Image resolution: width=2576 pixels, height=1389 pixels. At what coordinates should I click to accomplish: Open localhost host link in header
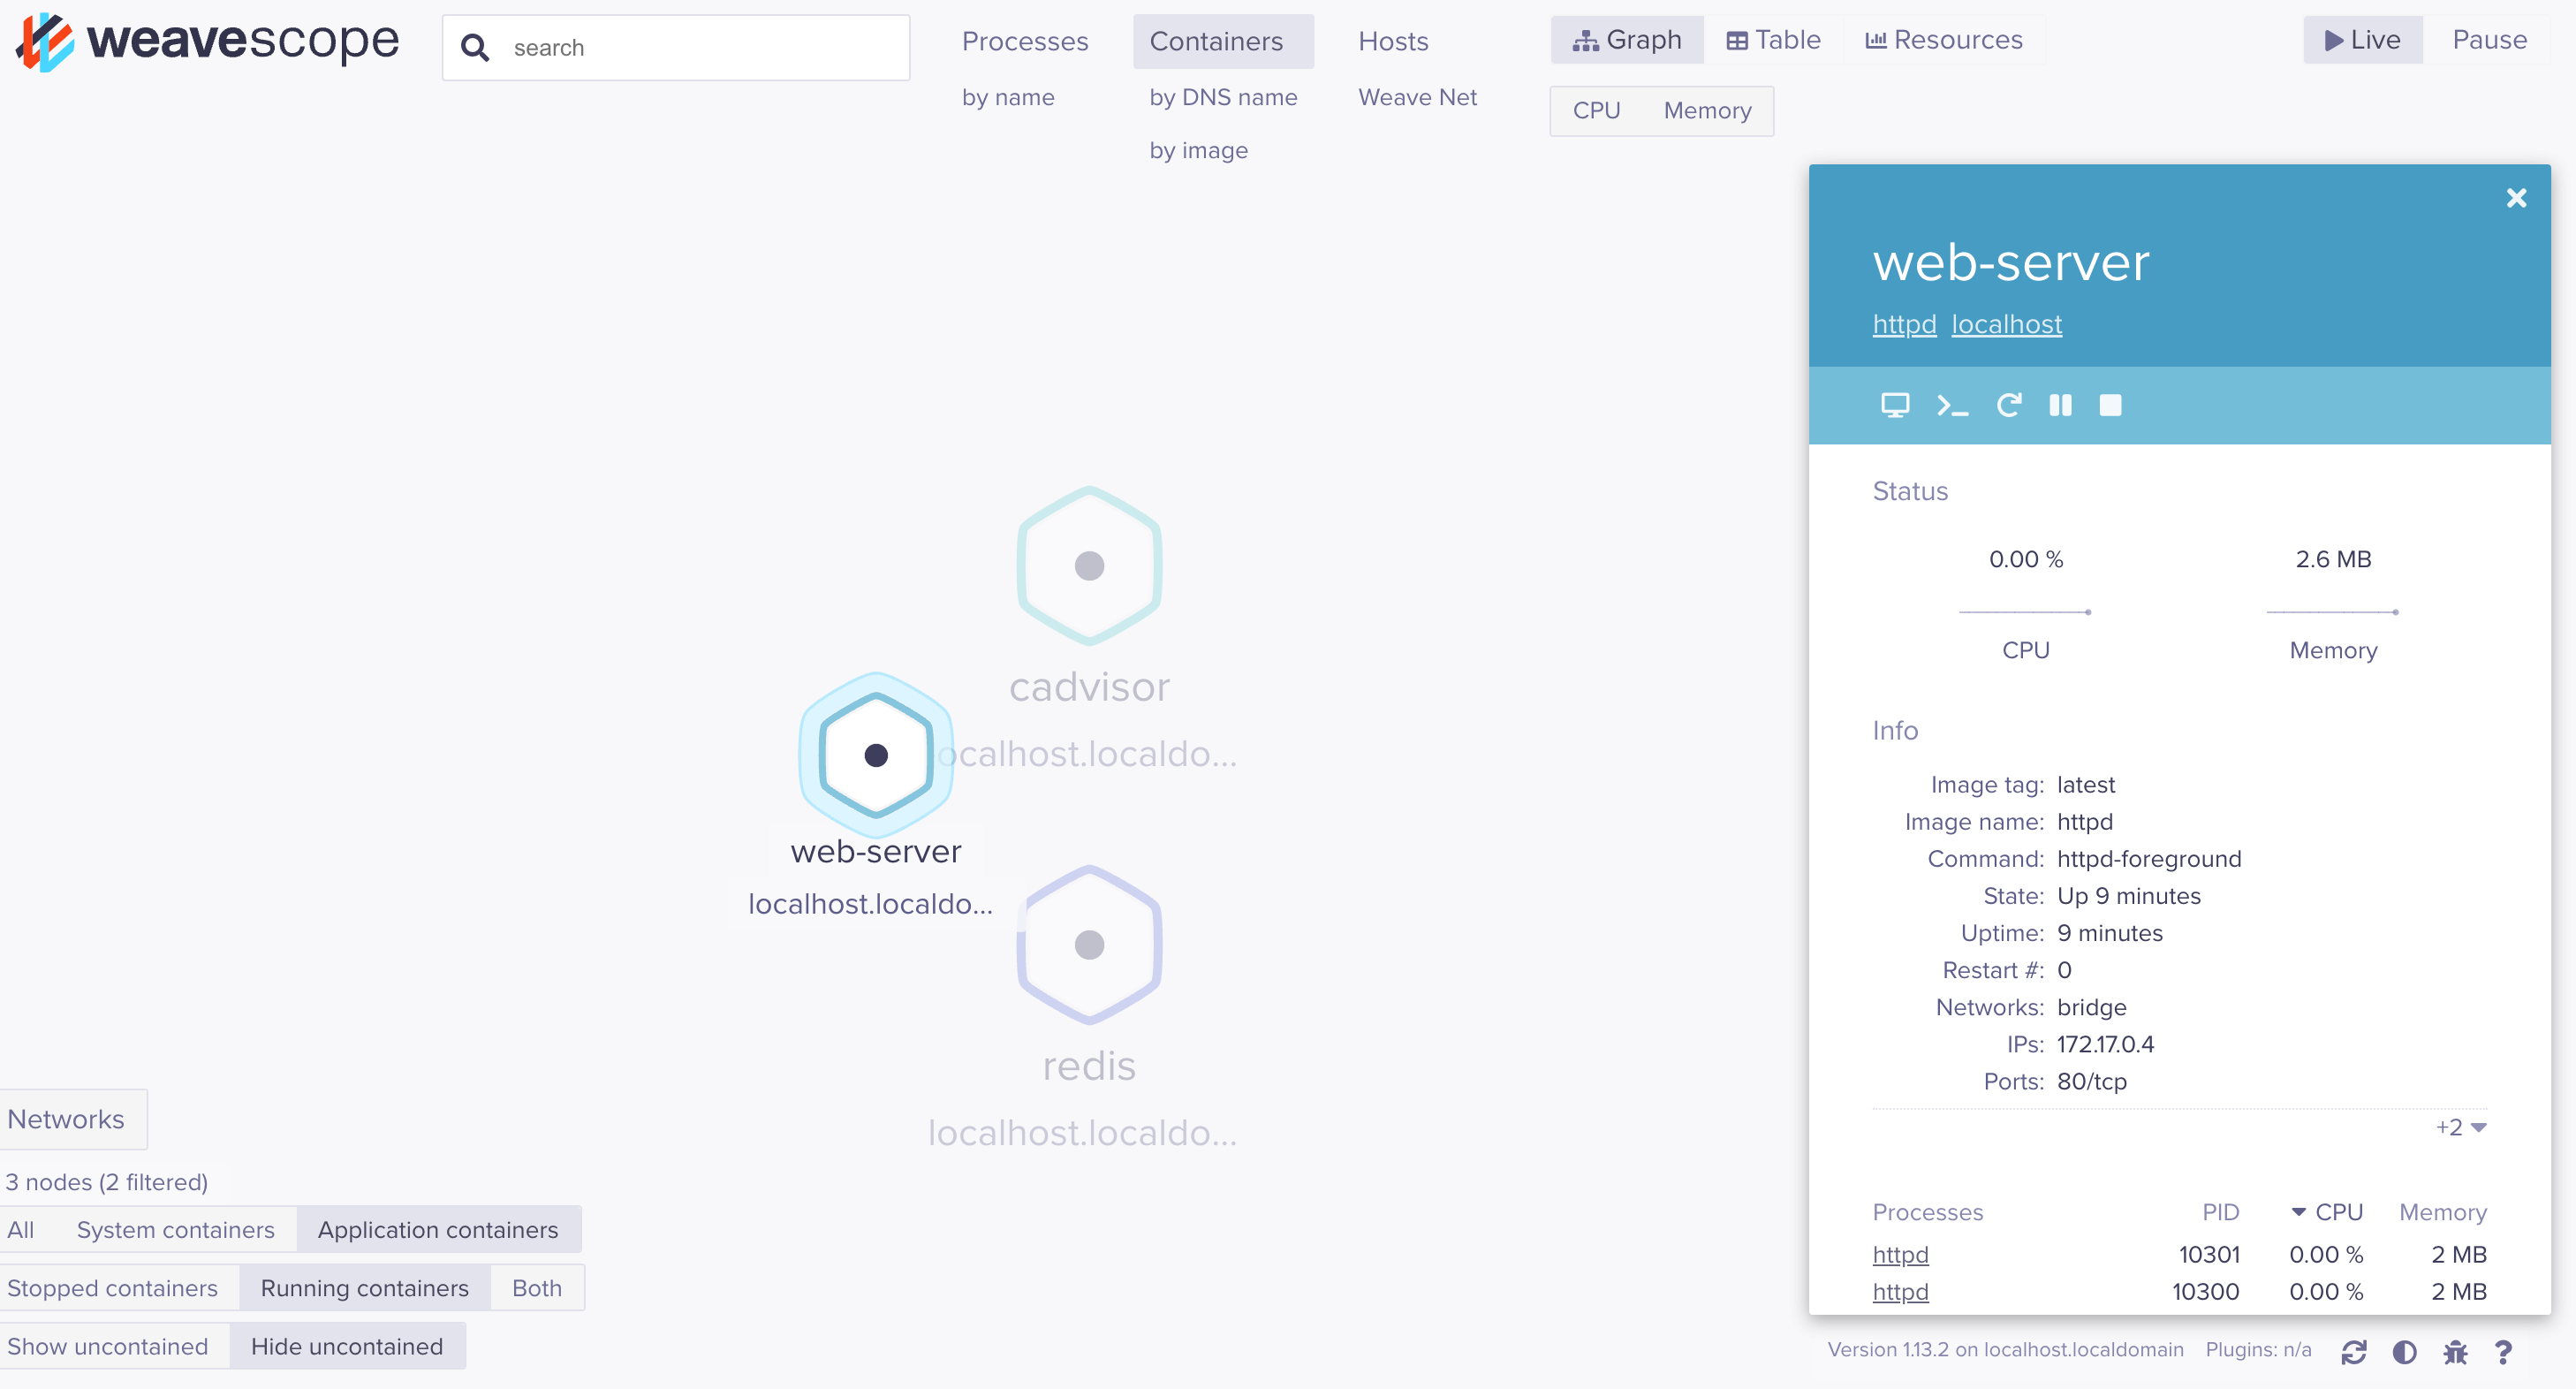tap(2006, 324)
